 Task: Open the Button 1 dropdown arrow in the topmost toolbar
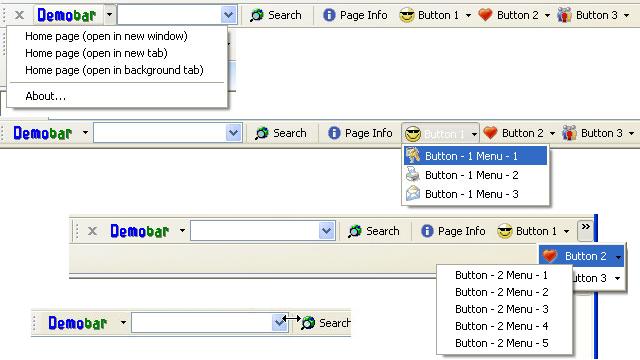coord(468,16)
